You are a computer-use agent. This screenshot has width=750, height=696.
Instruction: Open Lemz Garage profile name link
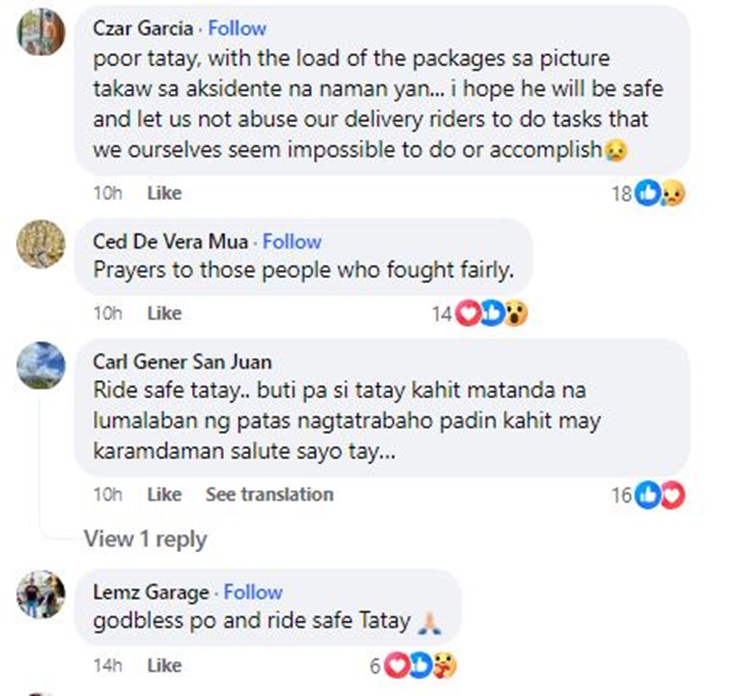click(151, 592)
